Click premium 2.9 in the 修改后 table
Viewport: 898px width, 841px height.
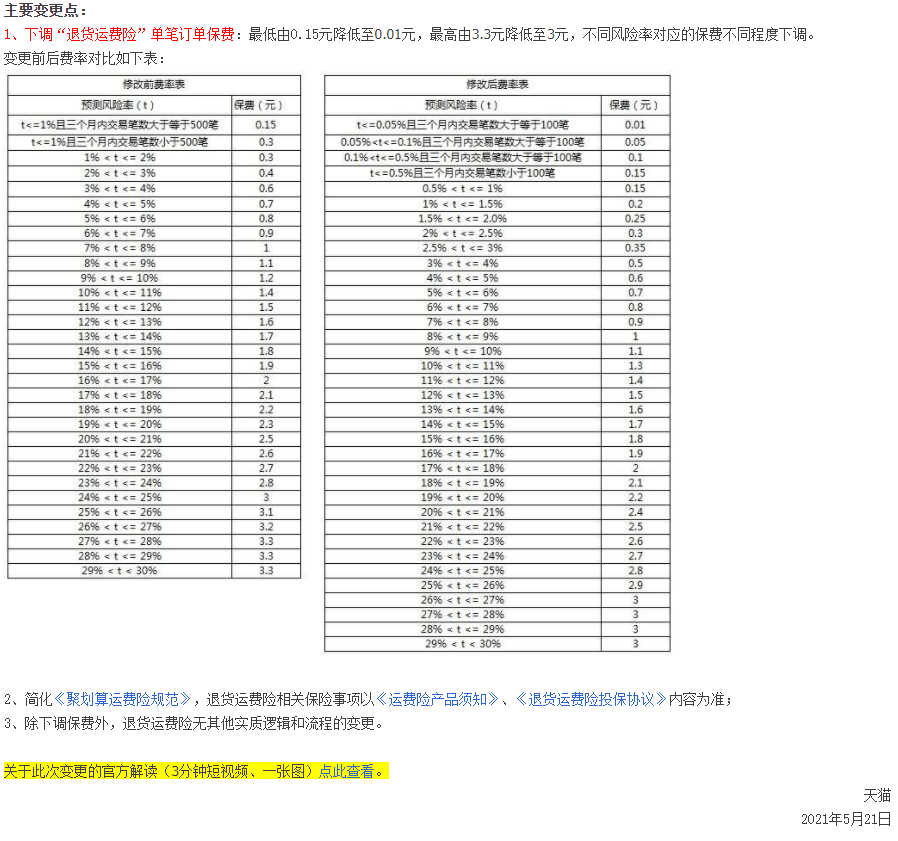coord(635,585)
